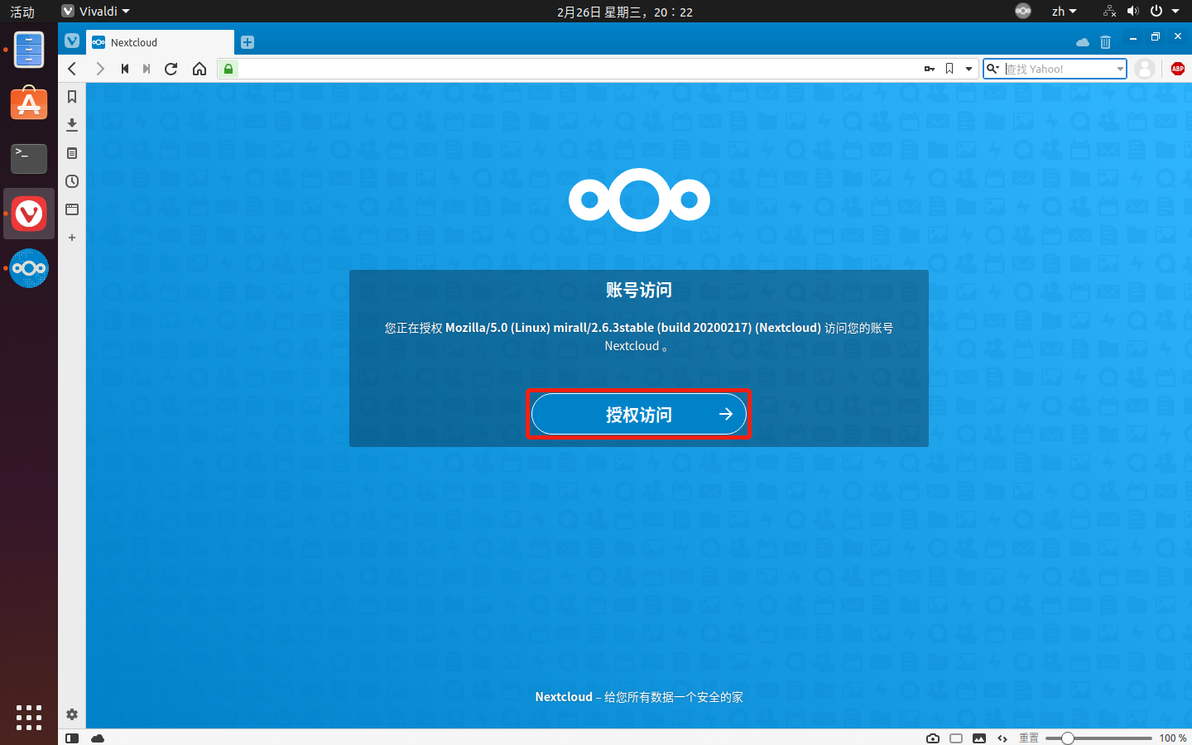Toggle images loading icon
This screenshot has height=745, width=1192.
click(979, 738)
